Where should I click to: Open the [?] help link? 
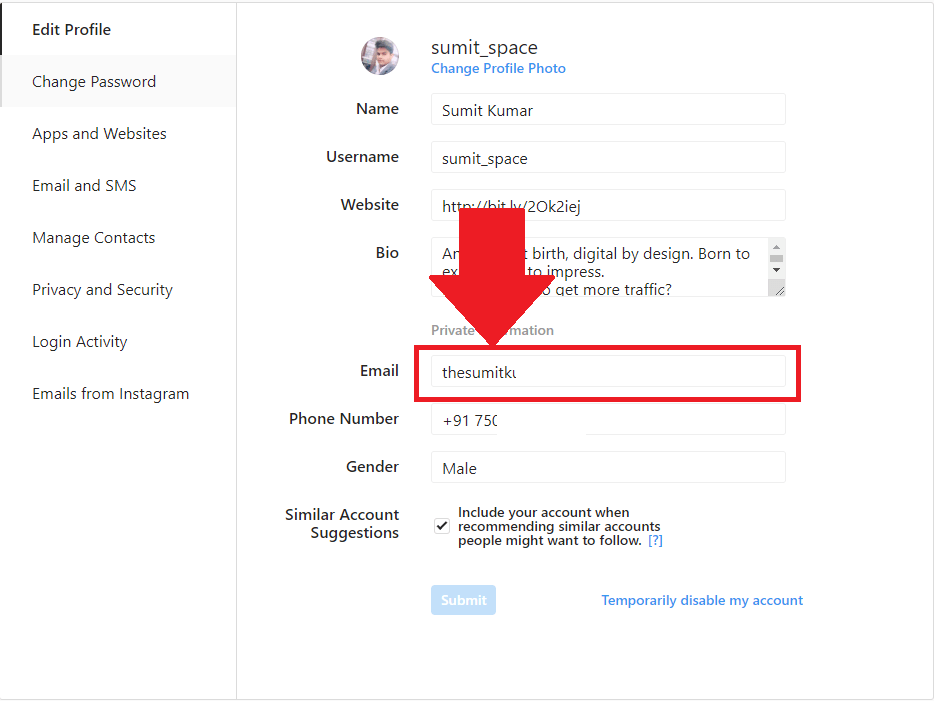[655, 541]
